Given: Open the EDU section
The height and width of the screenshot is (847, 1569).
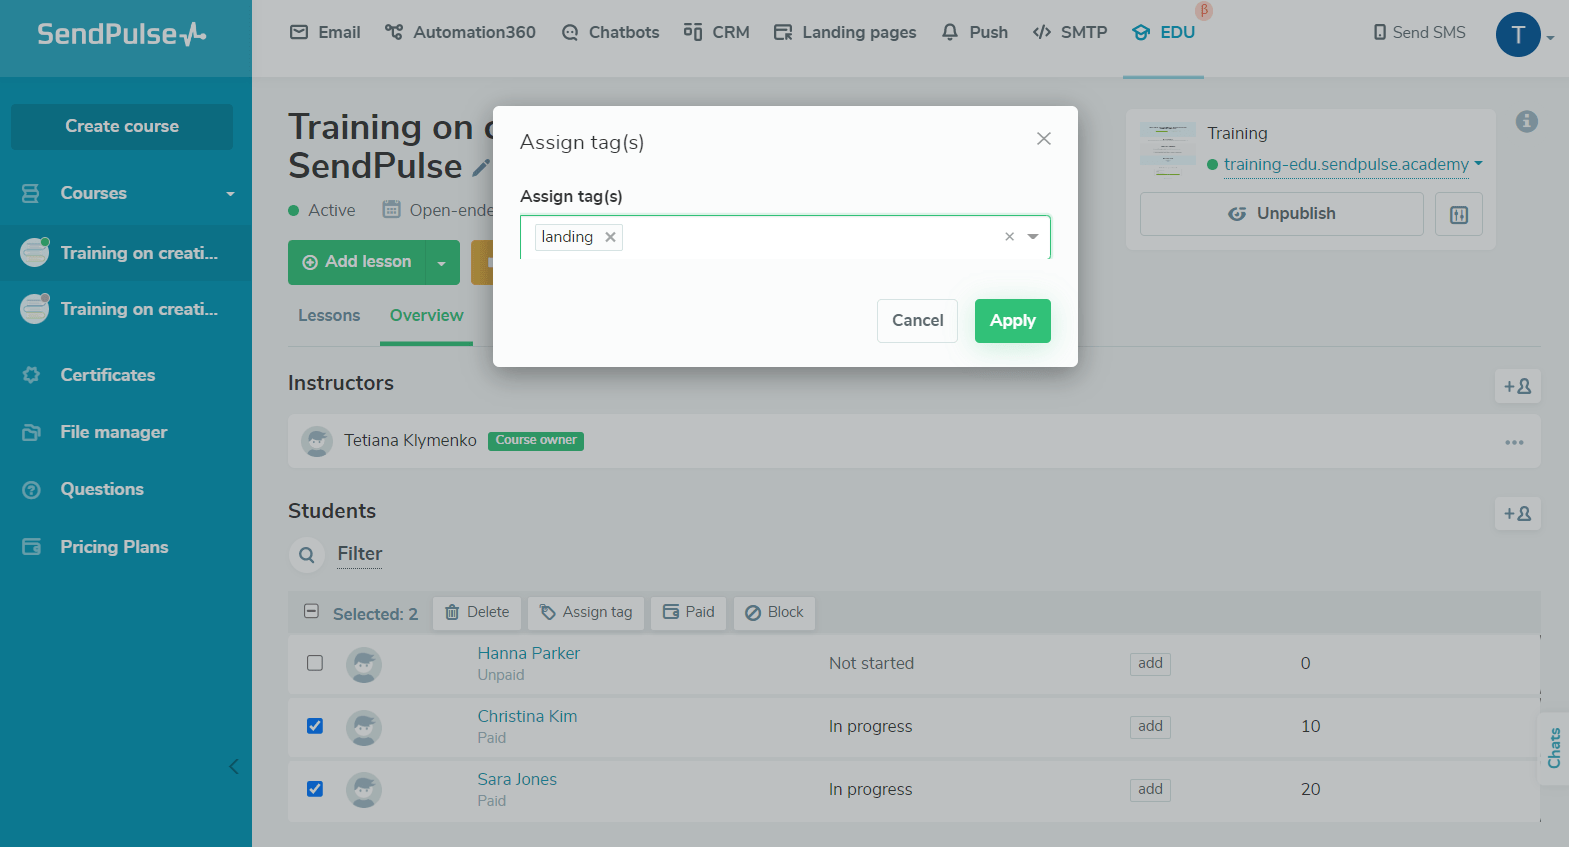Looking at the screenshot, I should (x=1164, y=32).
